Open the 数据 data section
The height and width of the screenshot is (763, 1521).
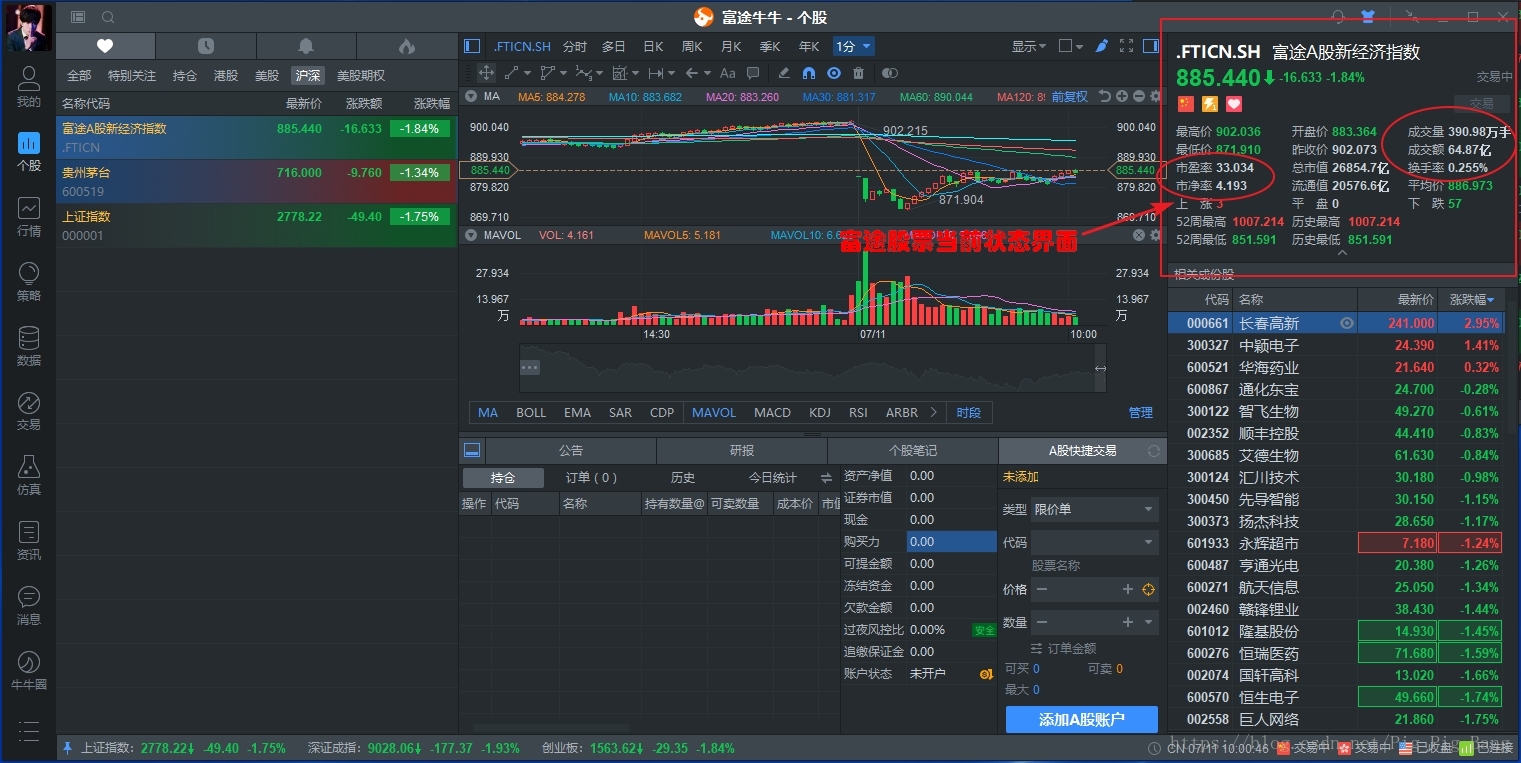point(29,346)
